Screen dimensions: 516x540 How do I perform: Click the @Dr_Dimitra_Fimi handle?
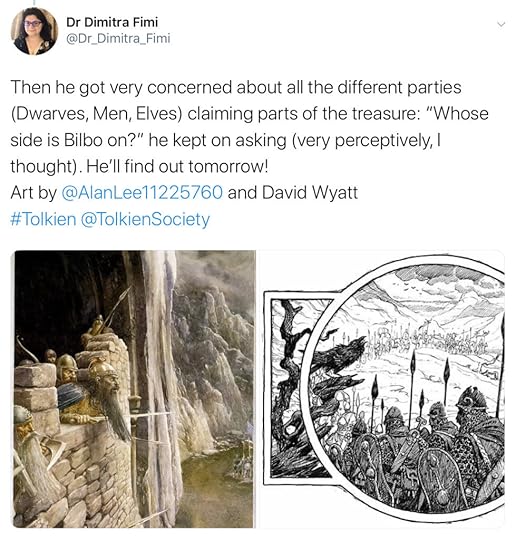pos(118,38)
